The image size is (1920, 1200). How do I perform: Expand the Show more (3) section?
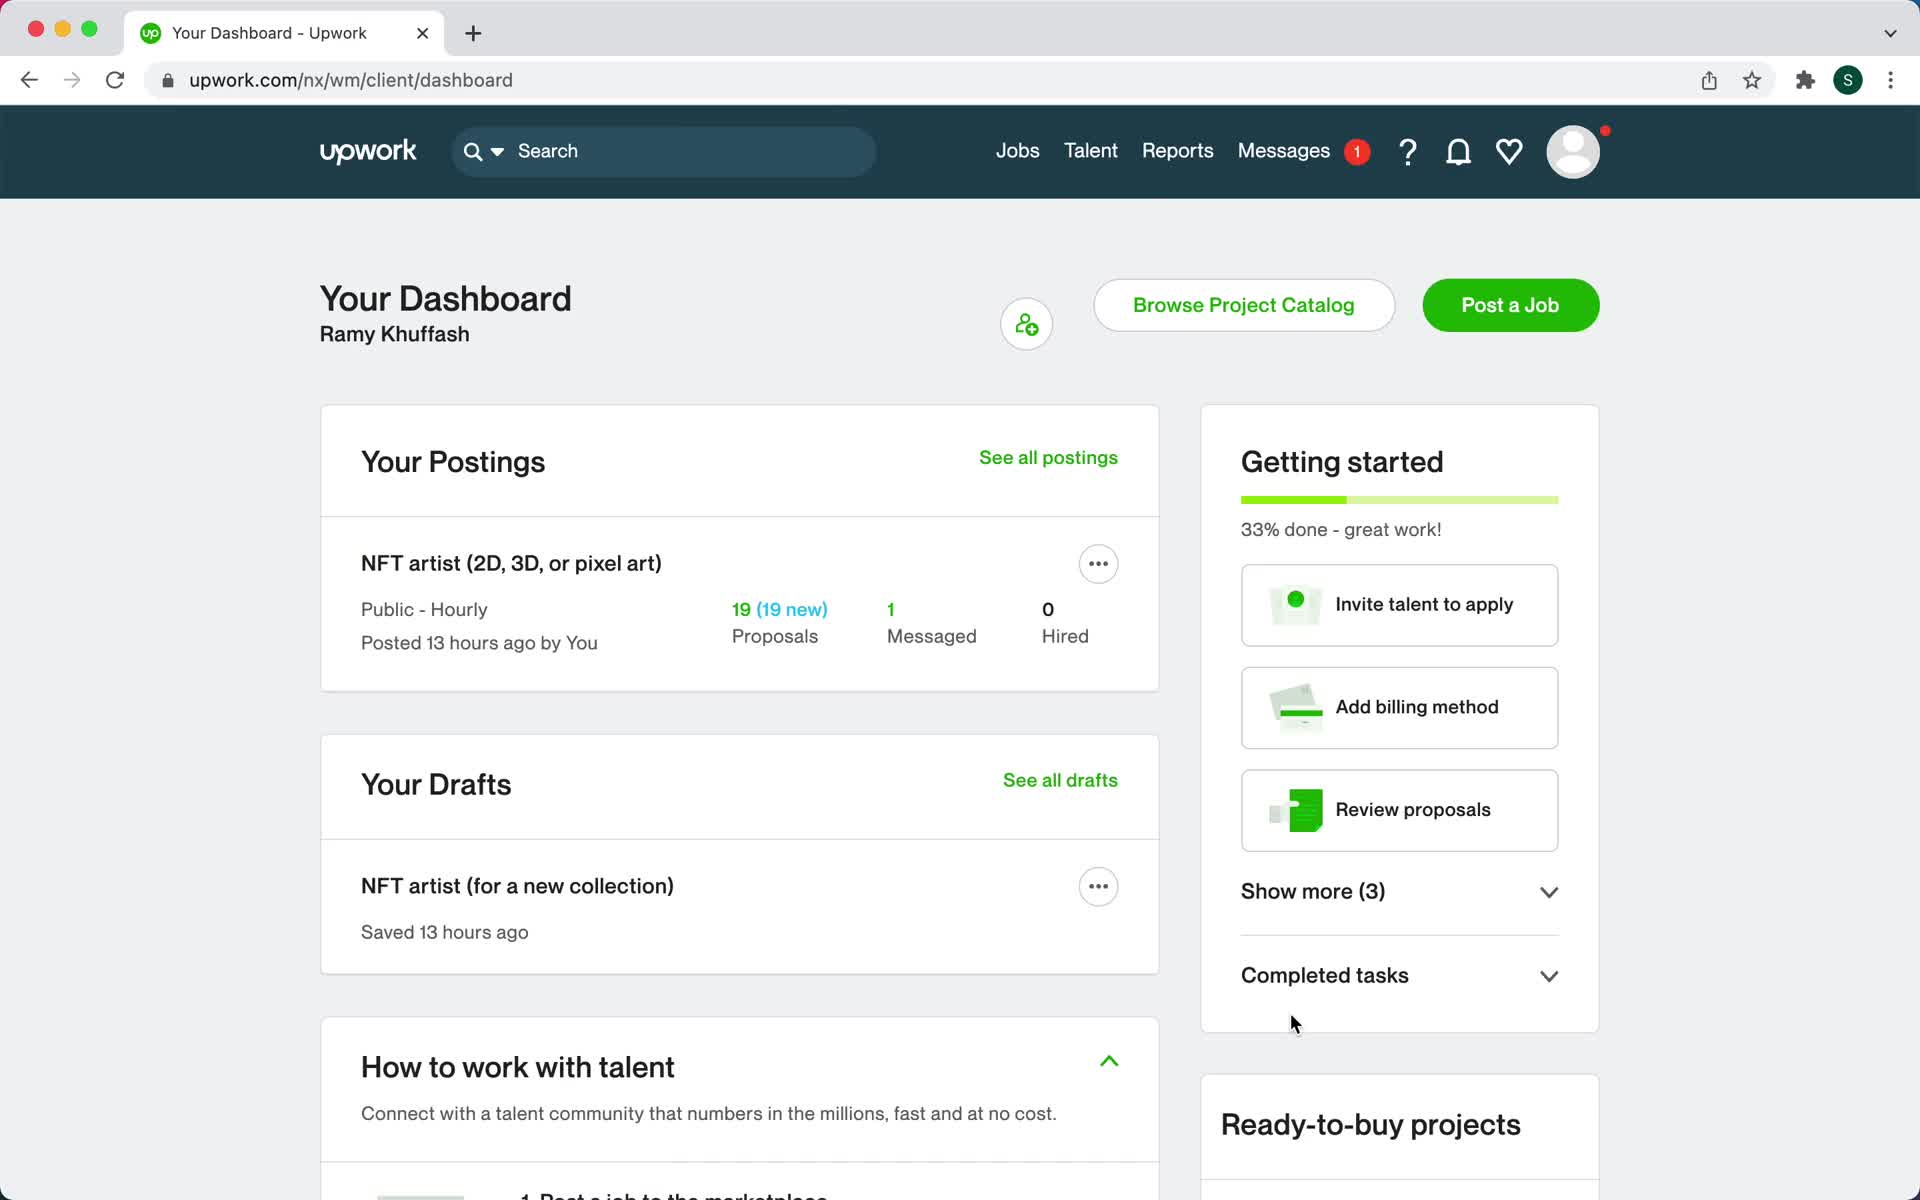[1399, 892]
